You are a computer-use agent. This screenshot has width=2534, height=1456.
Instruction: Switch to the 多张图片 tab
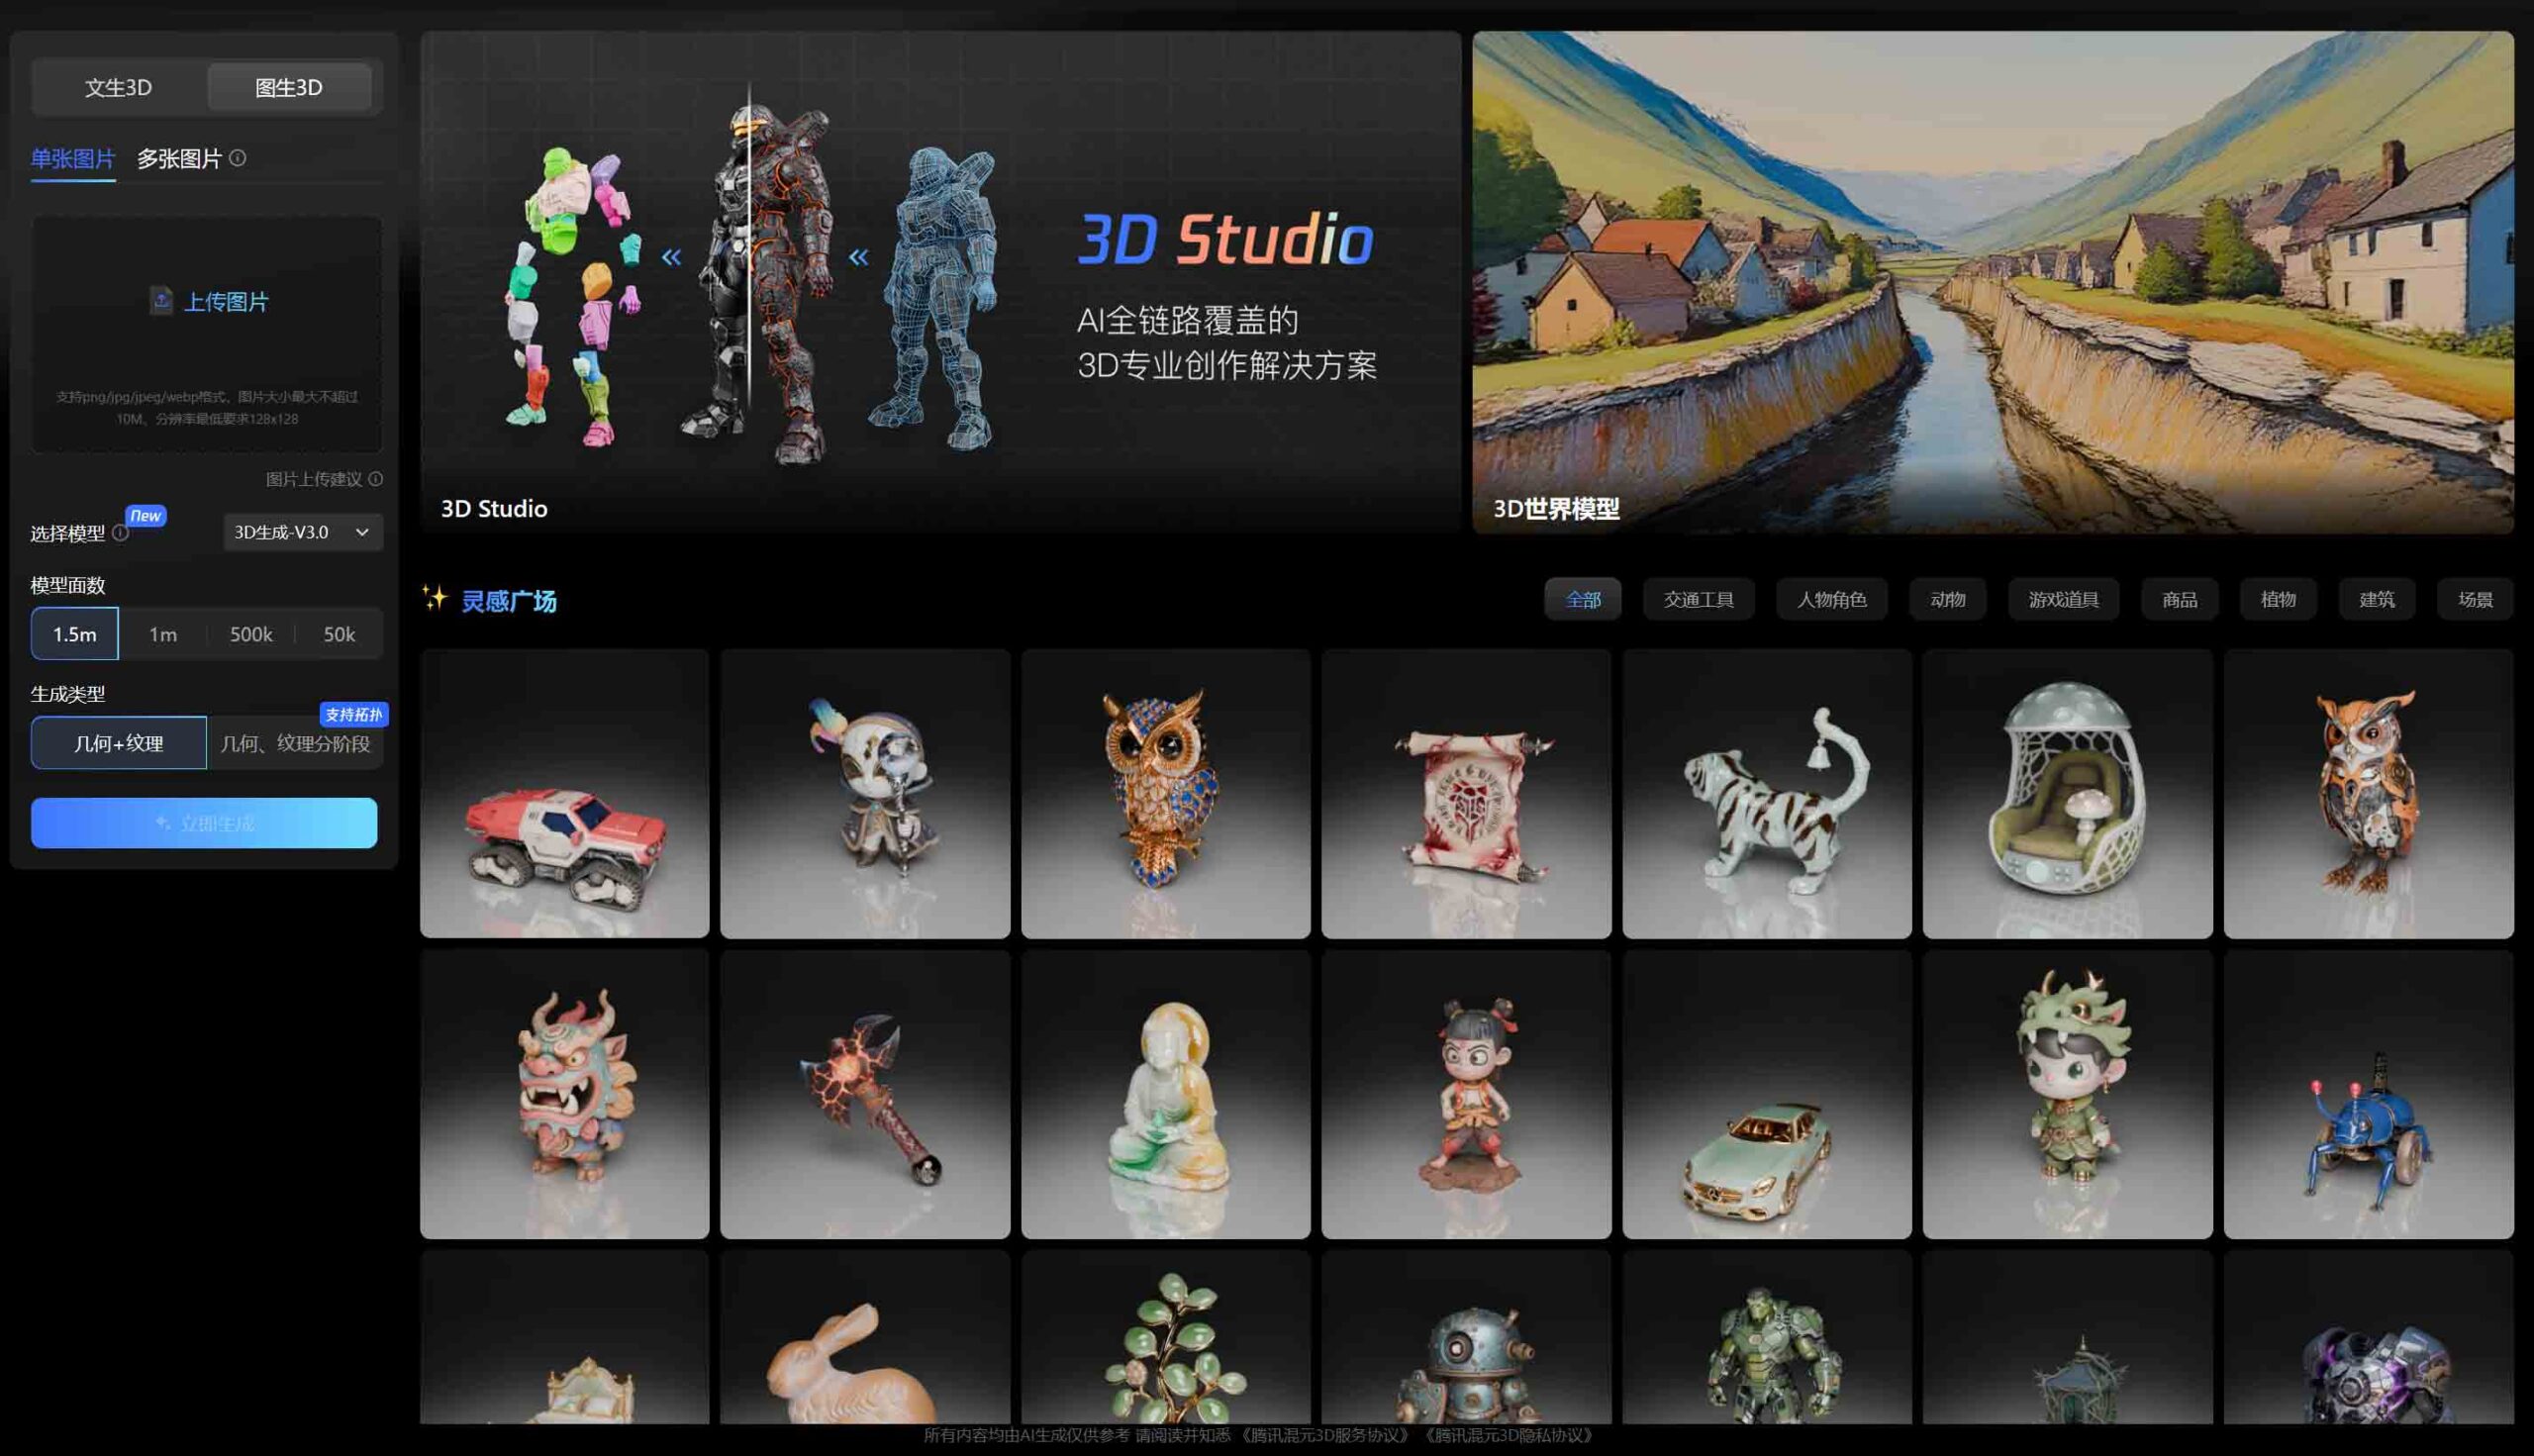point(179,159)
